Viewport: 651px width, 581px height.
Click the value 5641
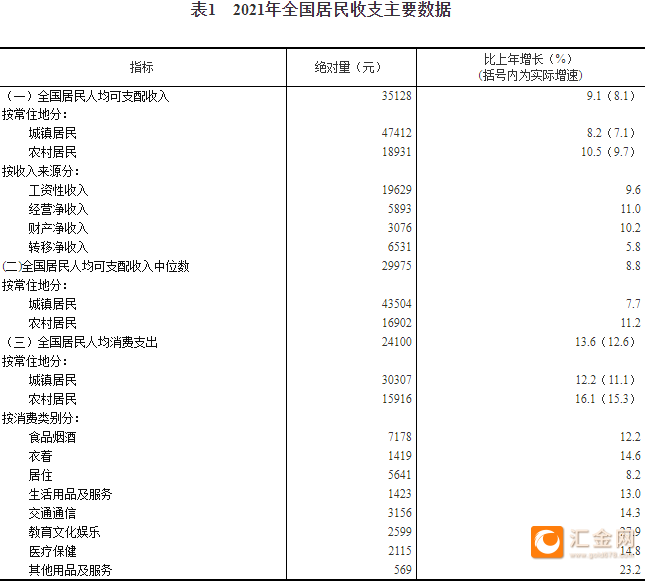click(x=399, y=475)
